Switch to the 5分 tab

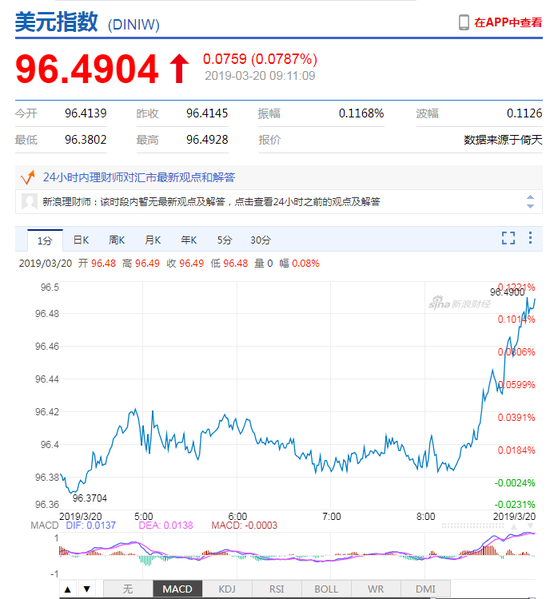click(x=225, y=240)
